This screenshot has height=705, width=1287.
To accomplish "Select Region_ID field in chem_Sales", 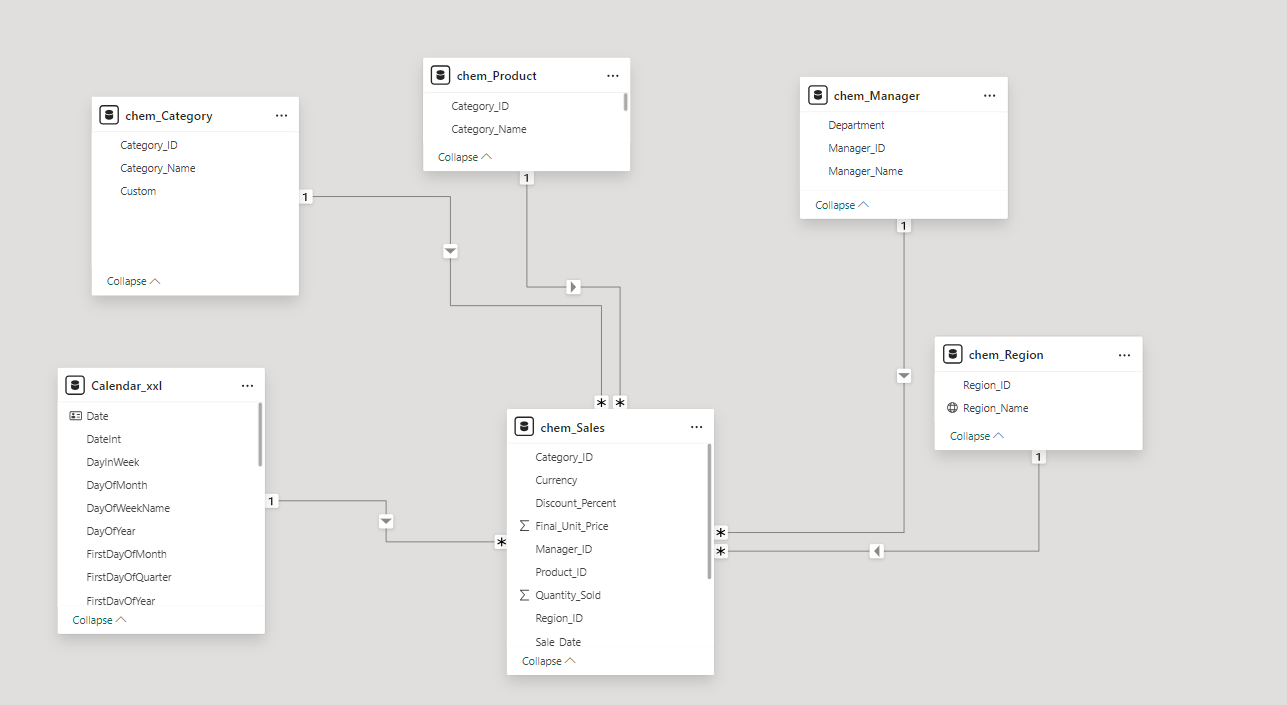I will tap(559, 618).
